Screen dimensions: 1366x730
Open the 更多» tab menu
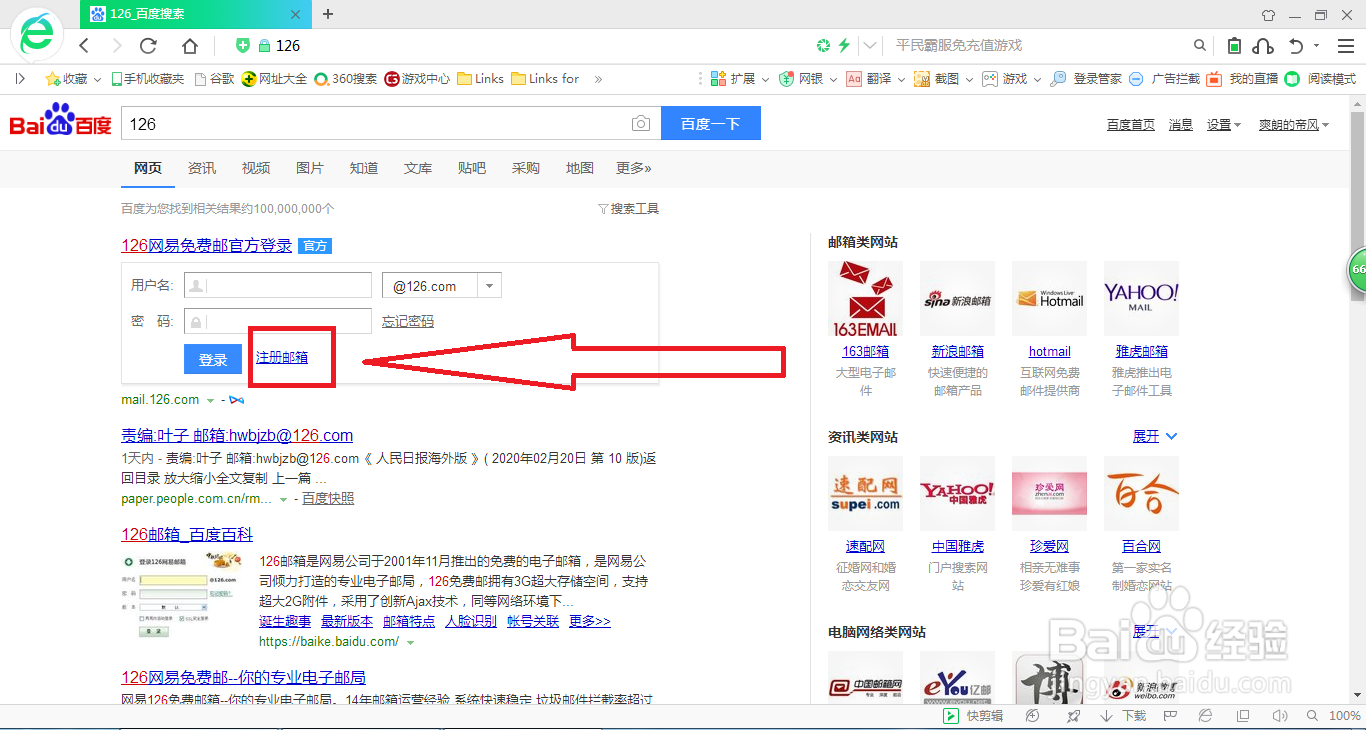[x=634, y=168]
